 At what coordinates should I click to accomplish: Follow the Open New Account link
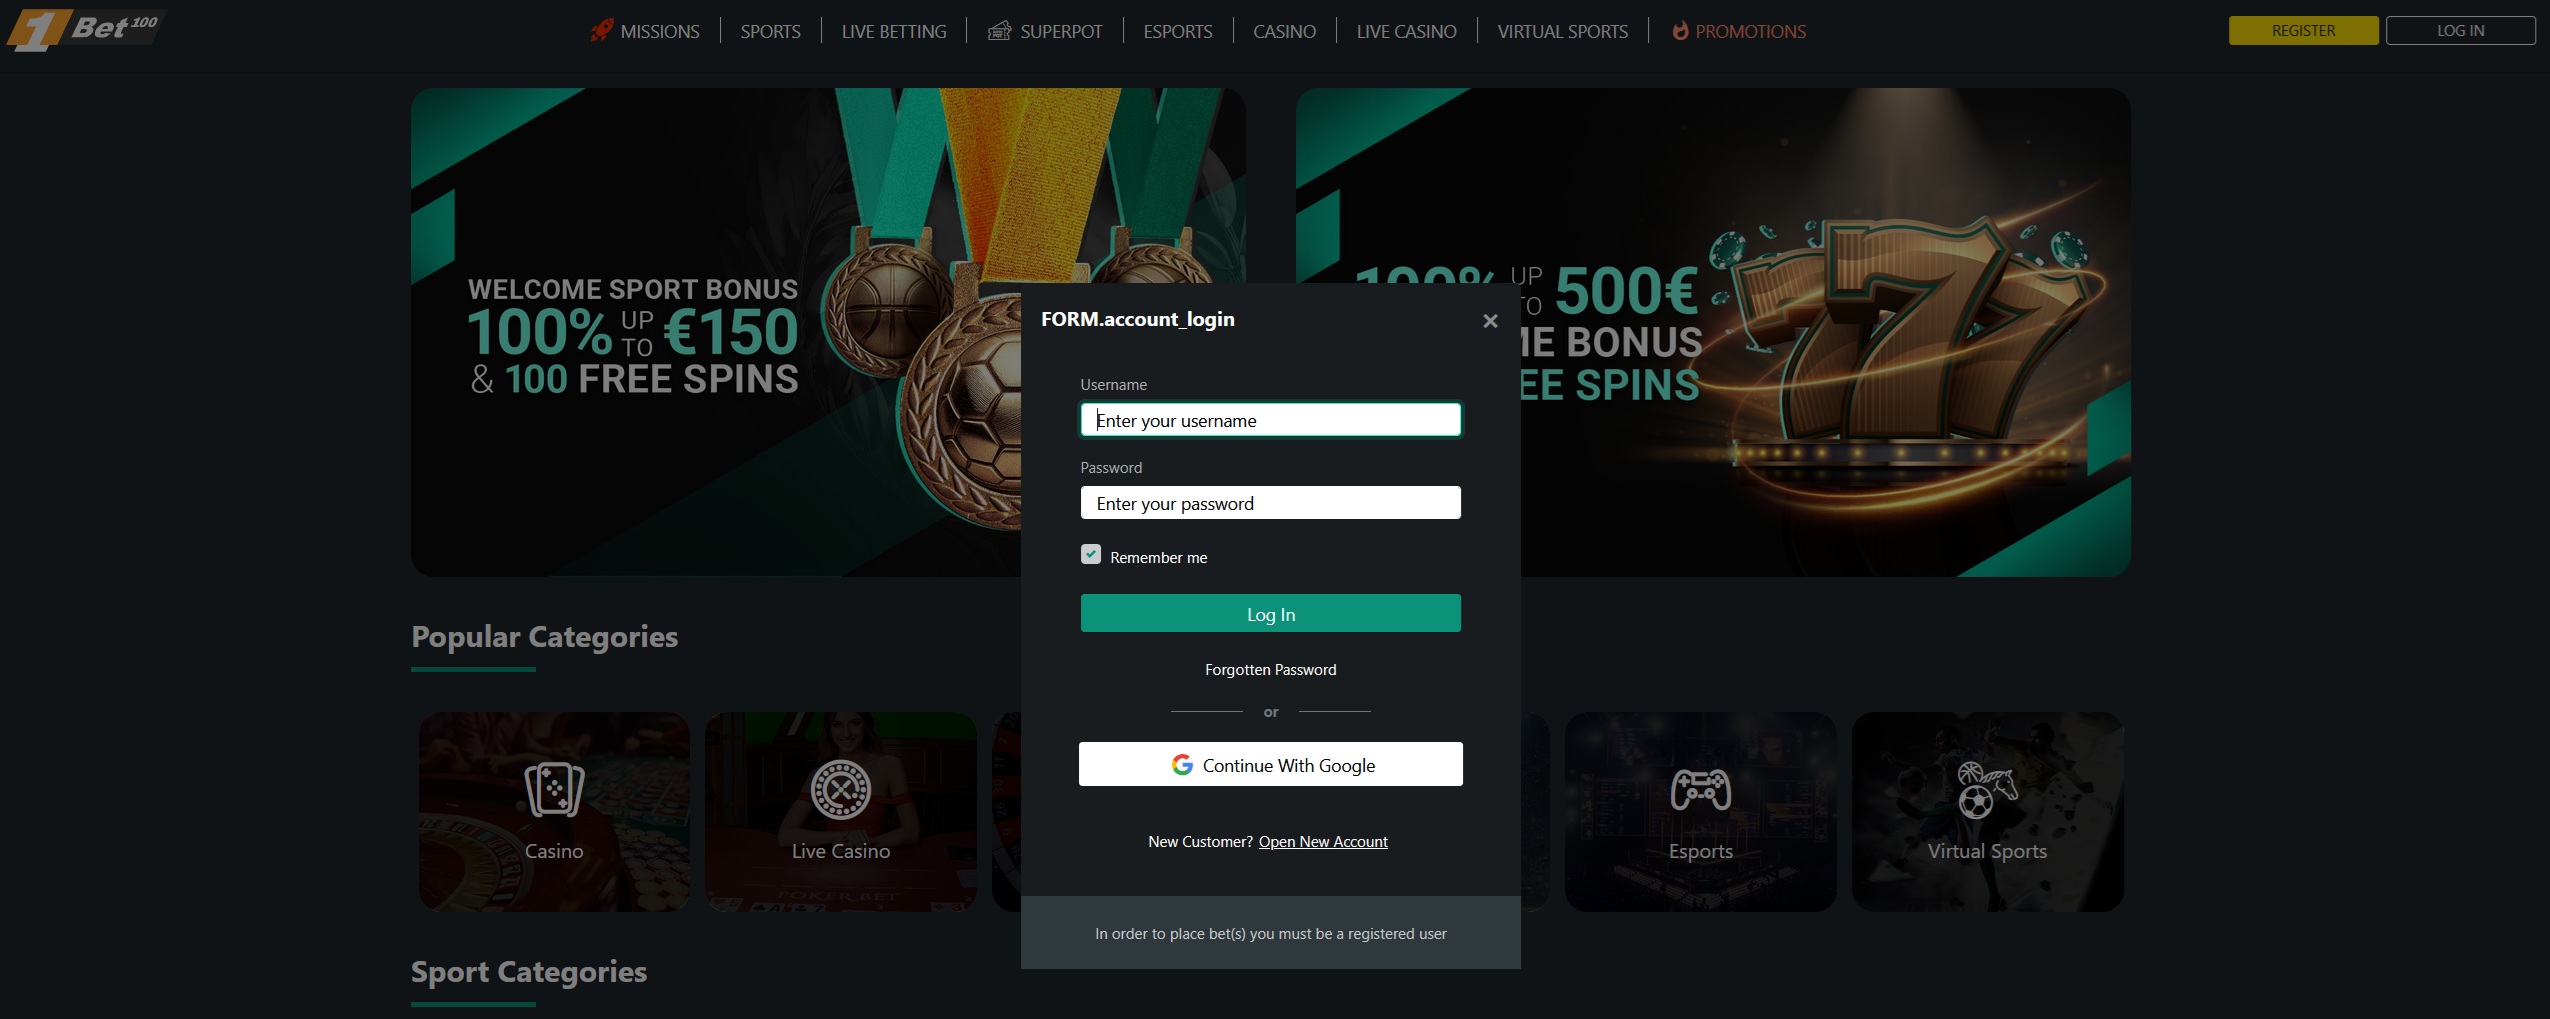(1323, 842)
